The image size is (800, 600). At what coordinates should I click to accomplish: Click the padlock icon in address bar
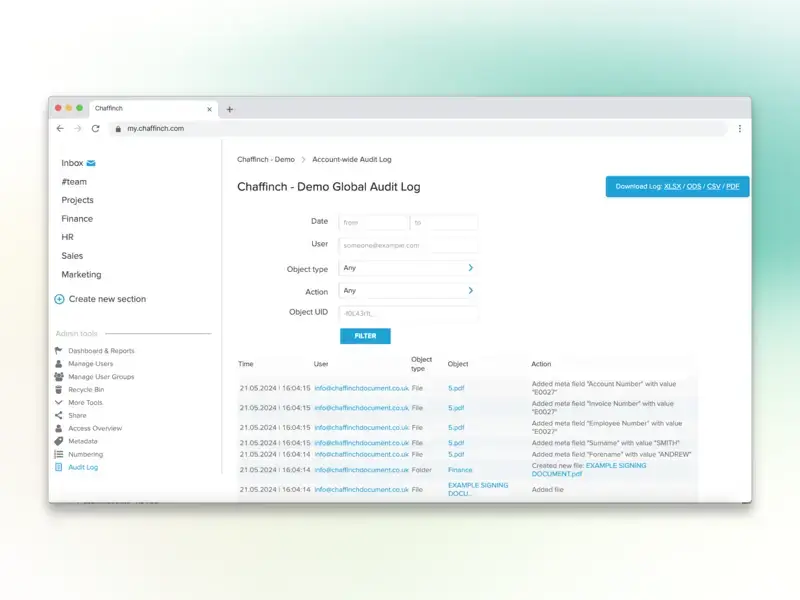point(118,129)
